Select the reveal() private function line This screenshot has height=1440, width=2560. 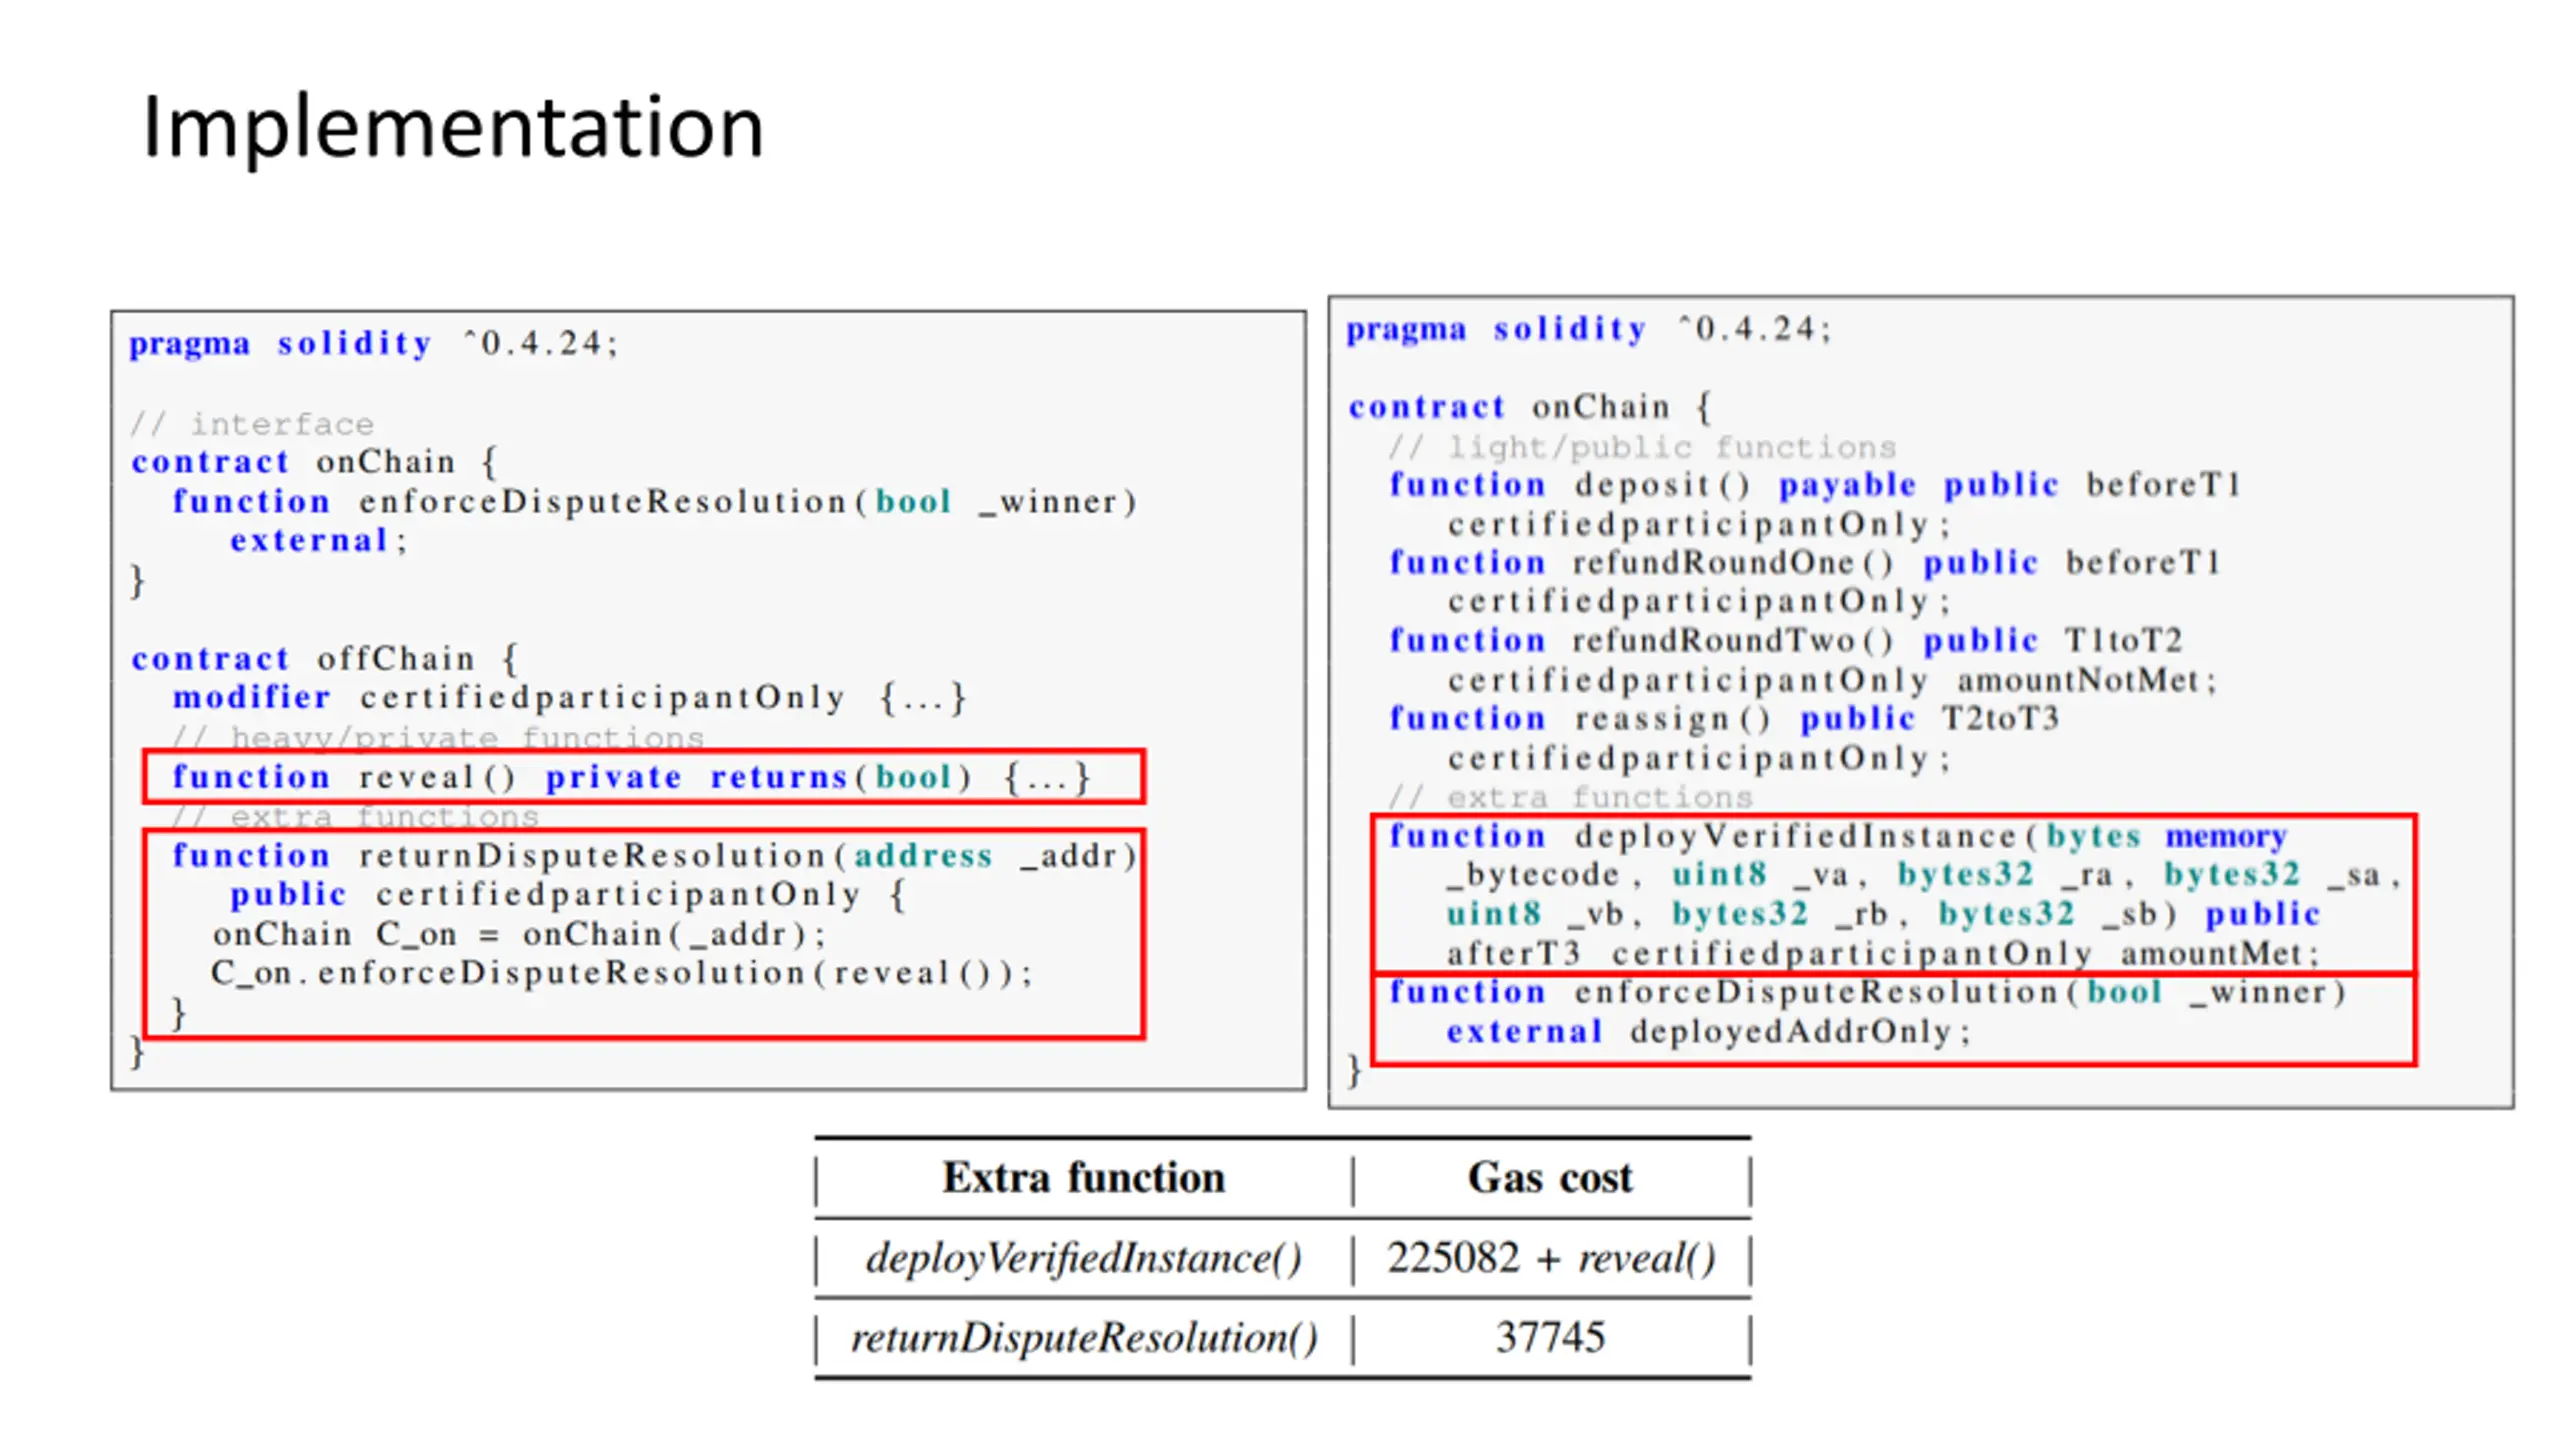[643, 776]
